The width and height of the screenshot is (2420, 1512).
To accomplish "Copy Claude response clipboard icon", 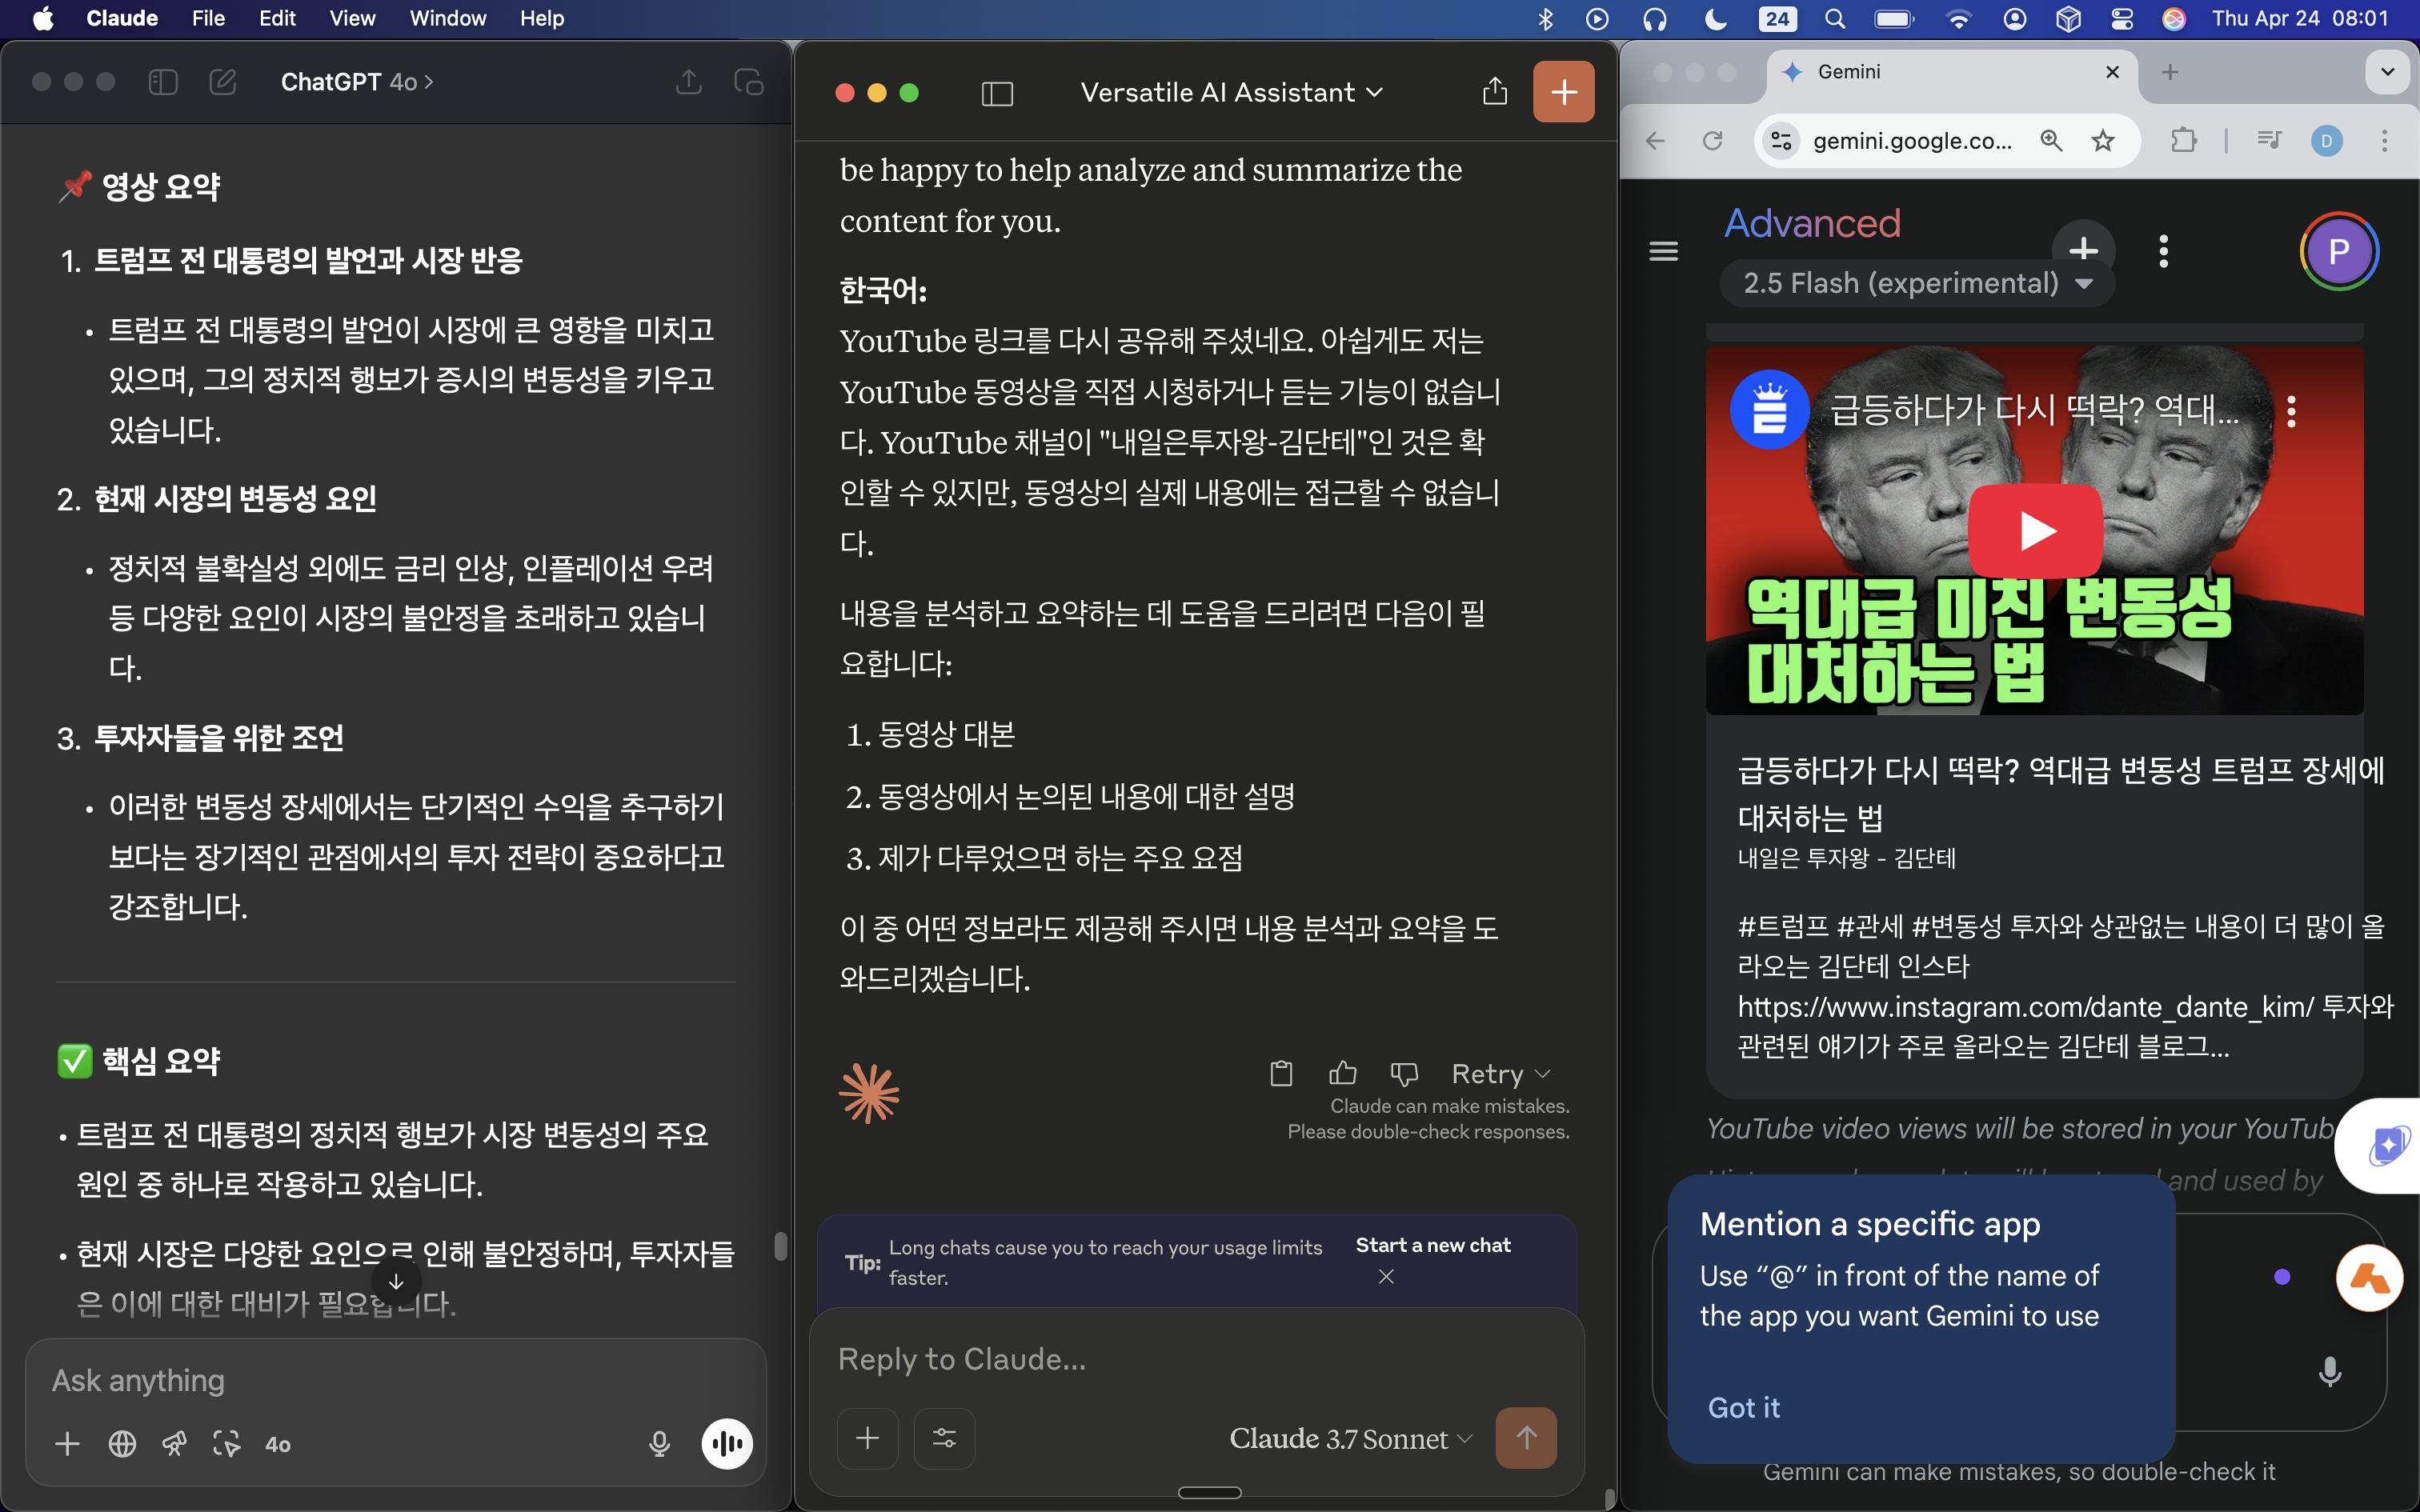I will click(1281, 1073).
